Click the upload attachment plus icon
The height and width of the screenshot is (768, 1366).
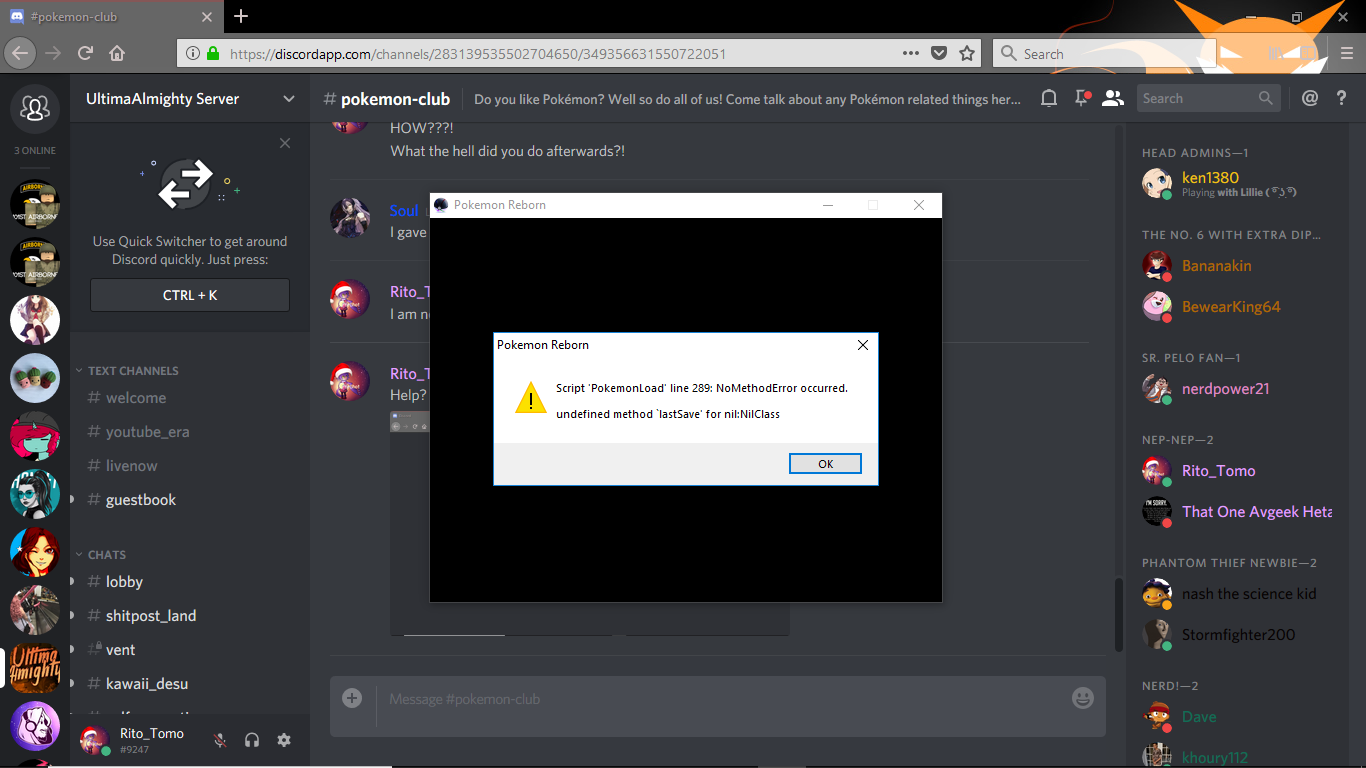[x=352, y=698]
